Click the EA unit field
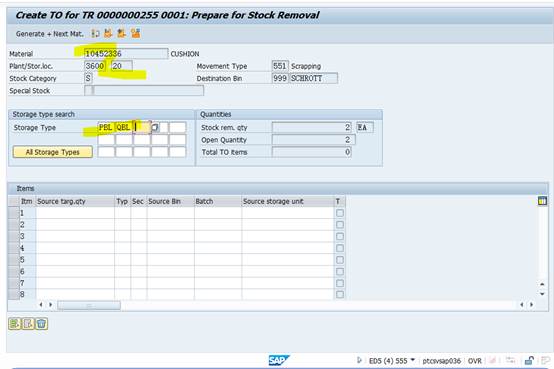554x369 pixels. (x=365, y=127)
